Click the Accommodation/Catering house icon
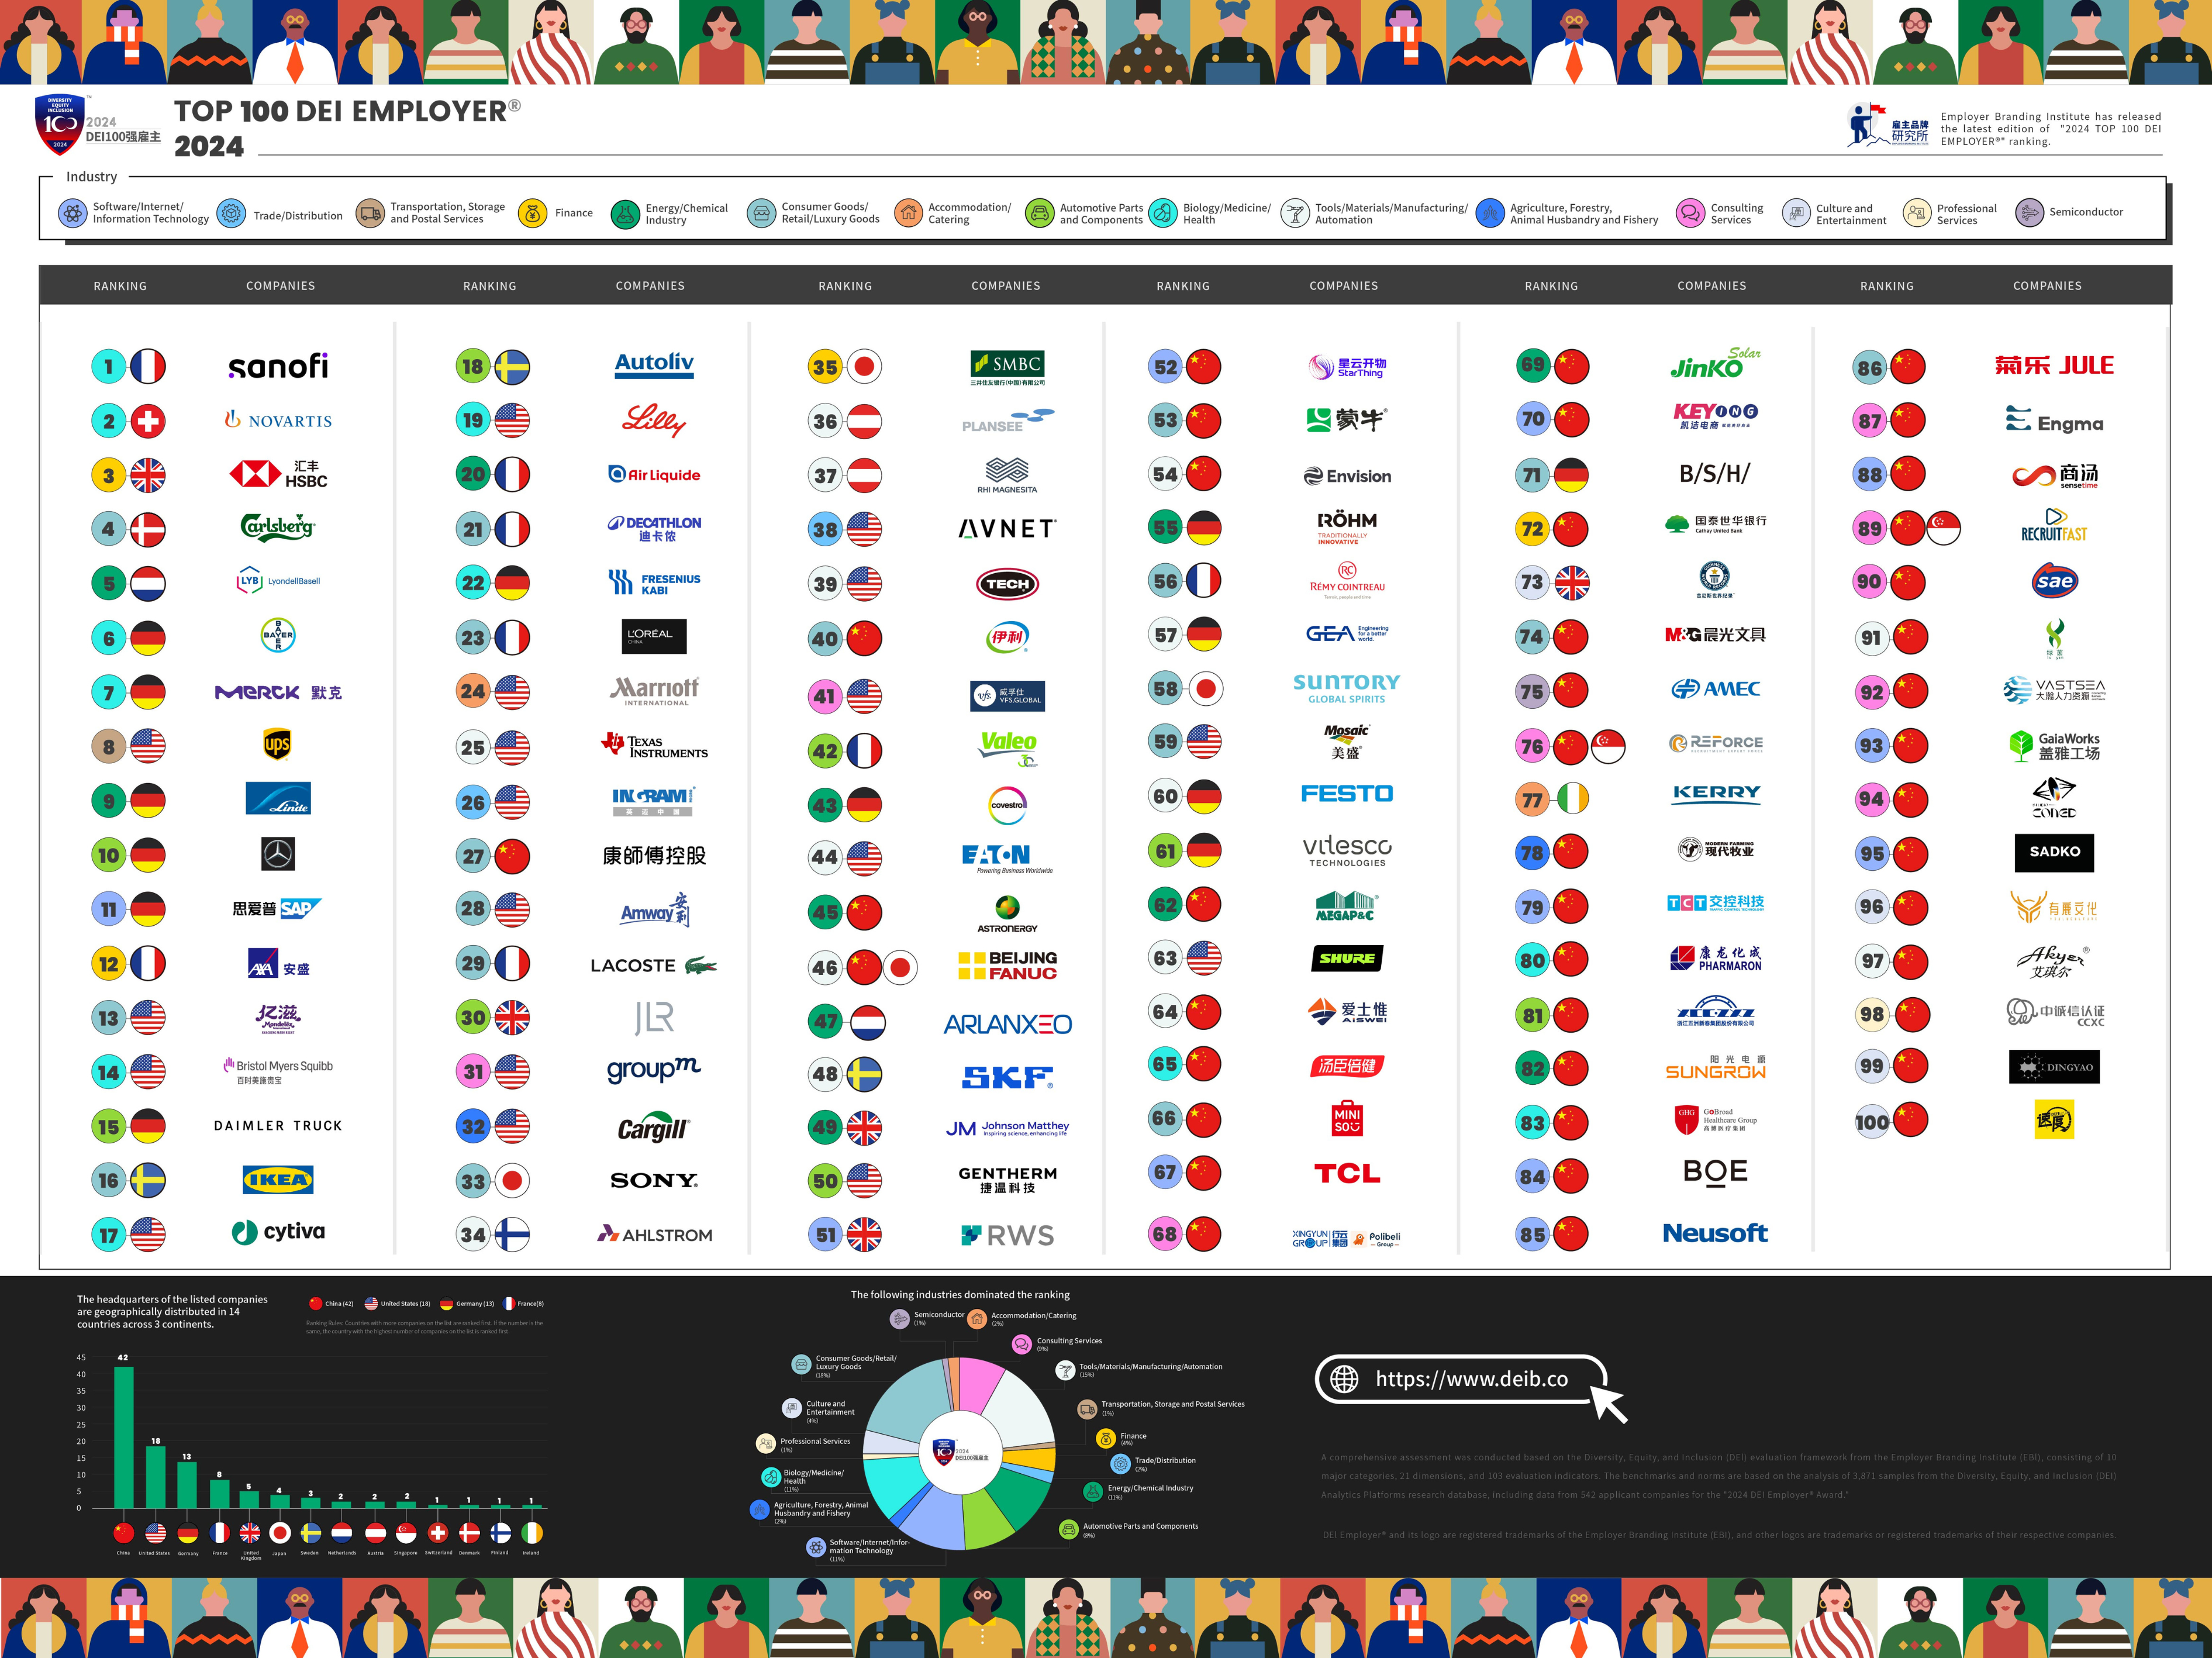This screenshot has width=2212, height=1658. (908, 213)
